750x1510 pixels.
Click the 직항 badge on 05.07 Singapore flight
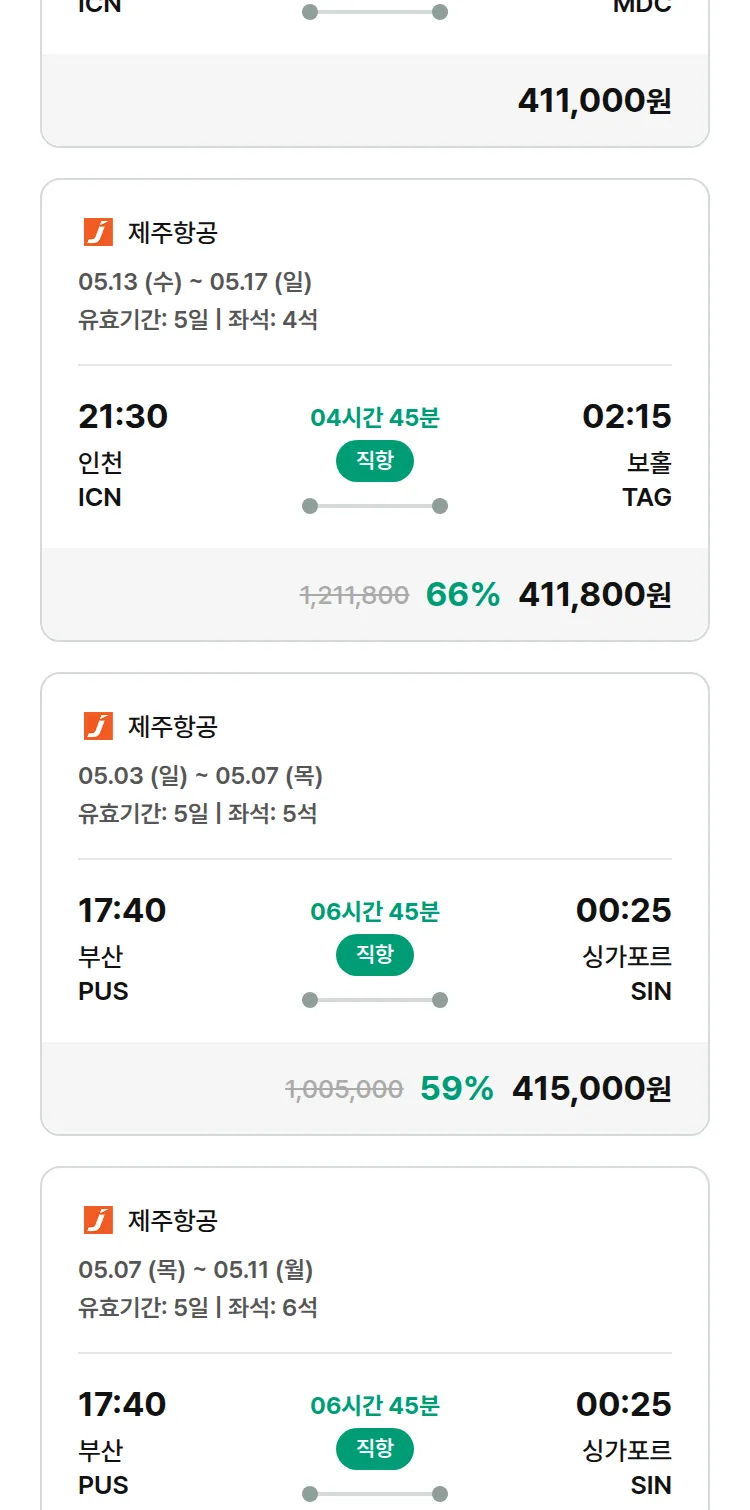click(374, 1449)
